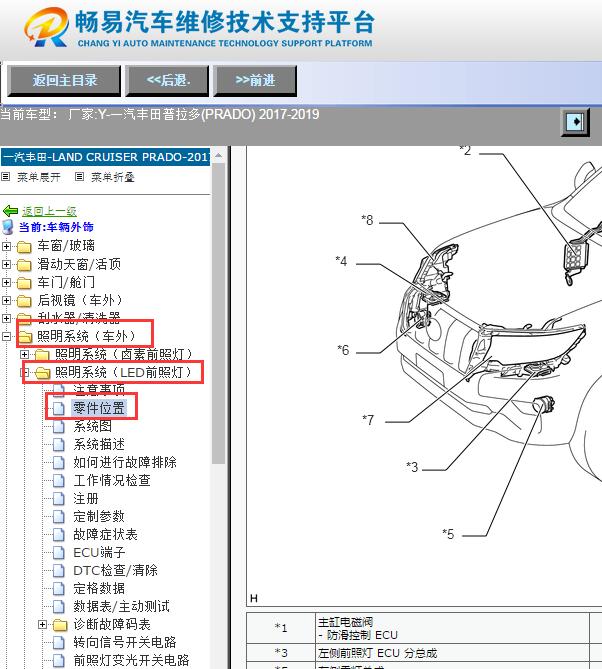Screen dimensions: 602x669
Task: Click the document icon beside 系统描述
Action: (58, 445)
